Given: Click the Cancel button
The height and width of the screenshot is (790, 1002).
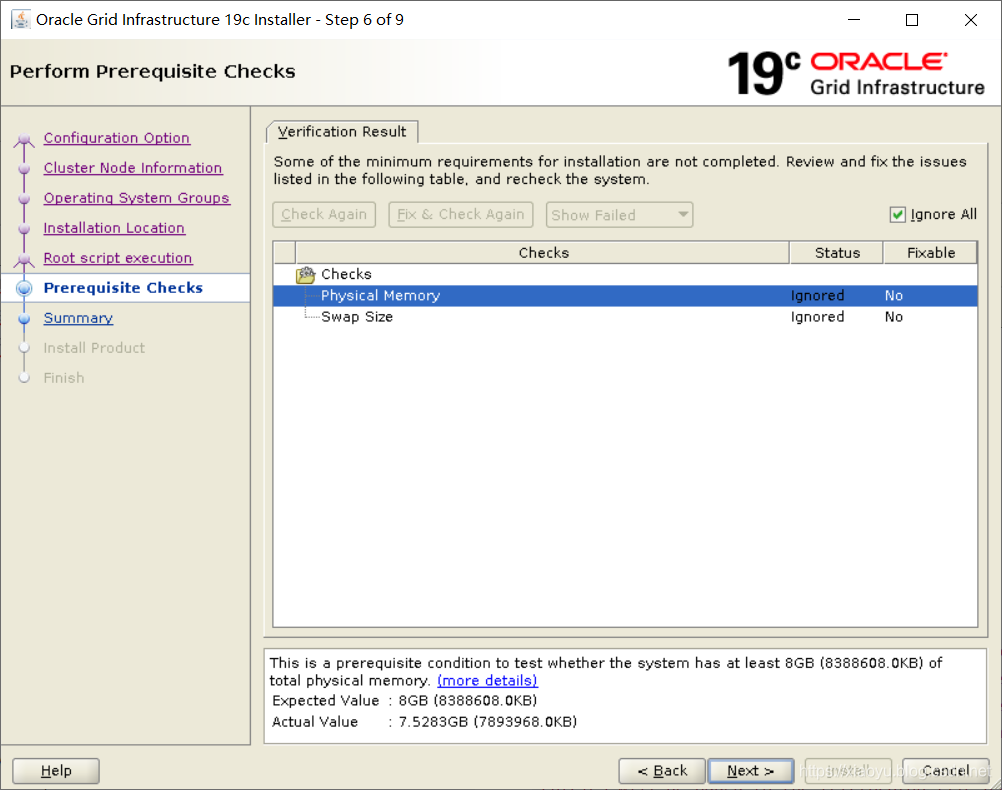Looking at the screenshot, I should pos(946,771).
